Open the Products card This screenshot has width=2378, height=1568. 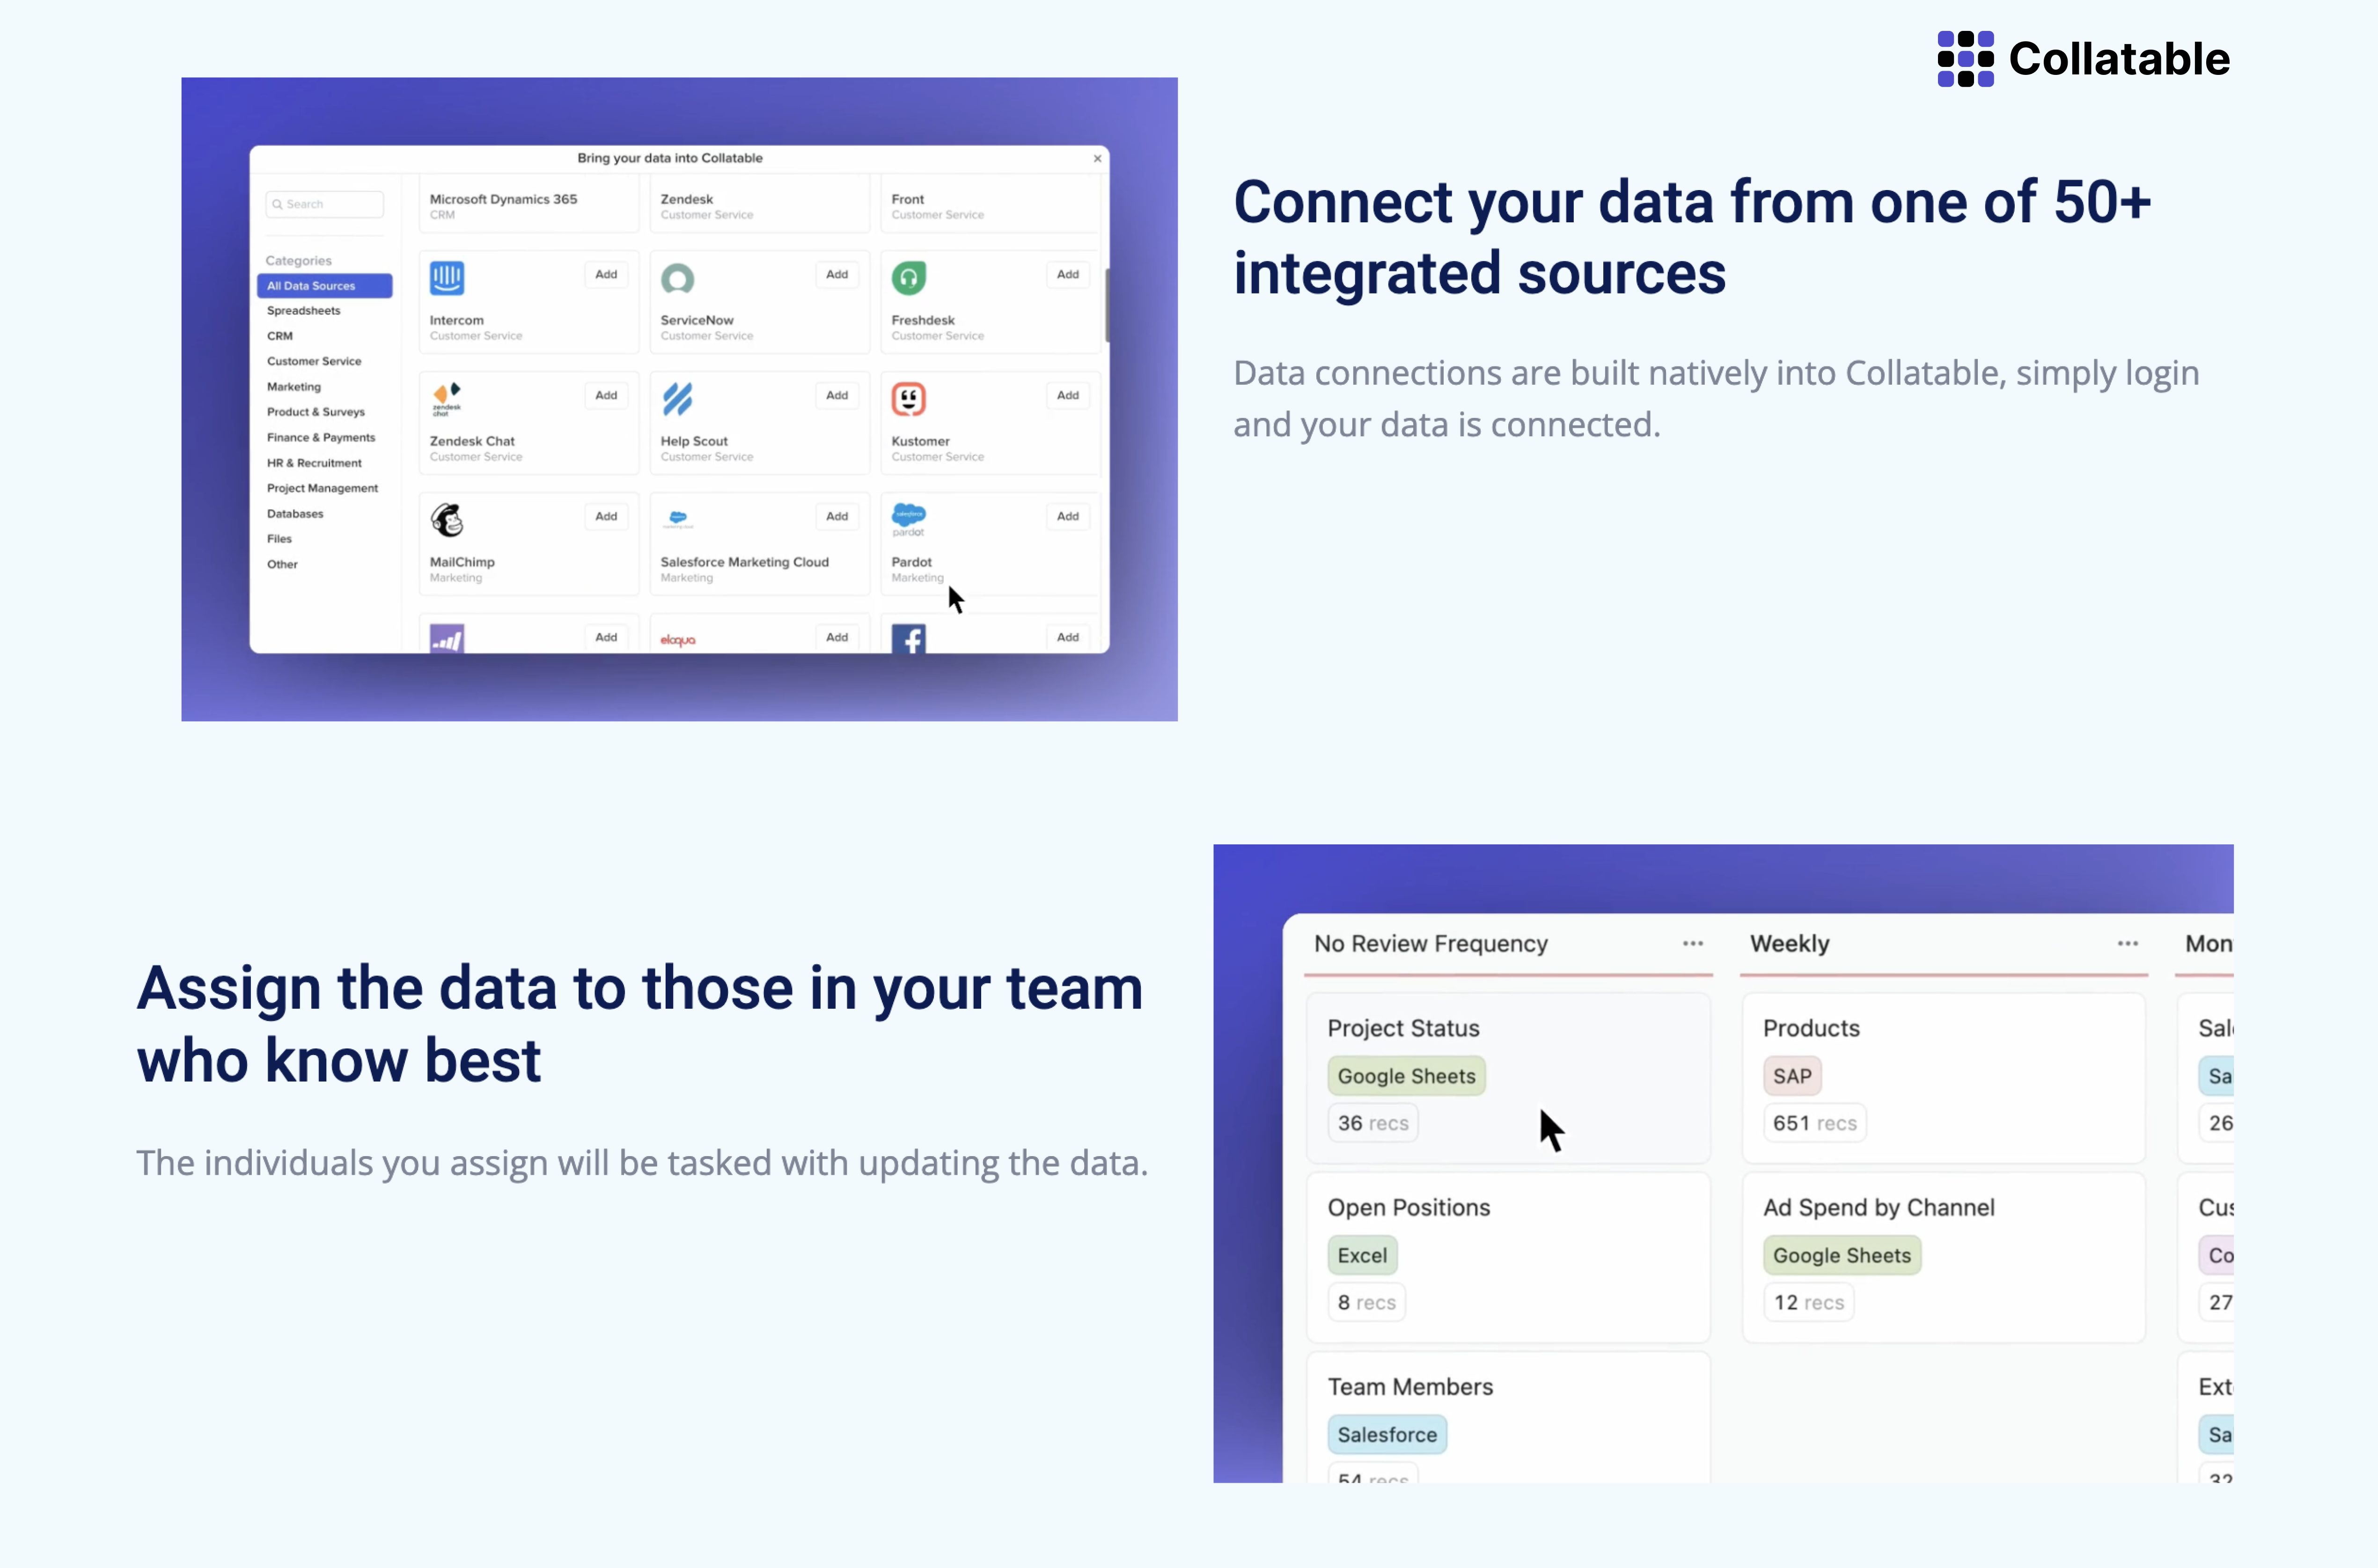click(x=1943, y=1077)
